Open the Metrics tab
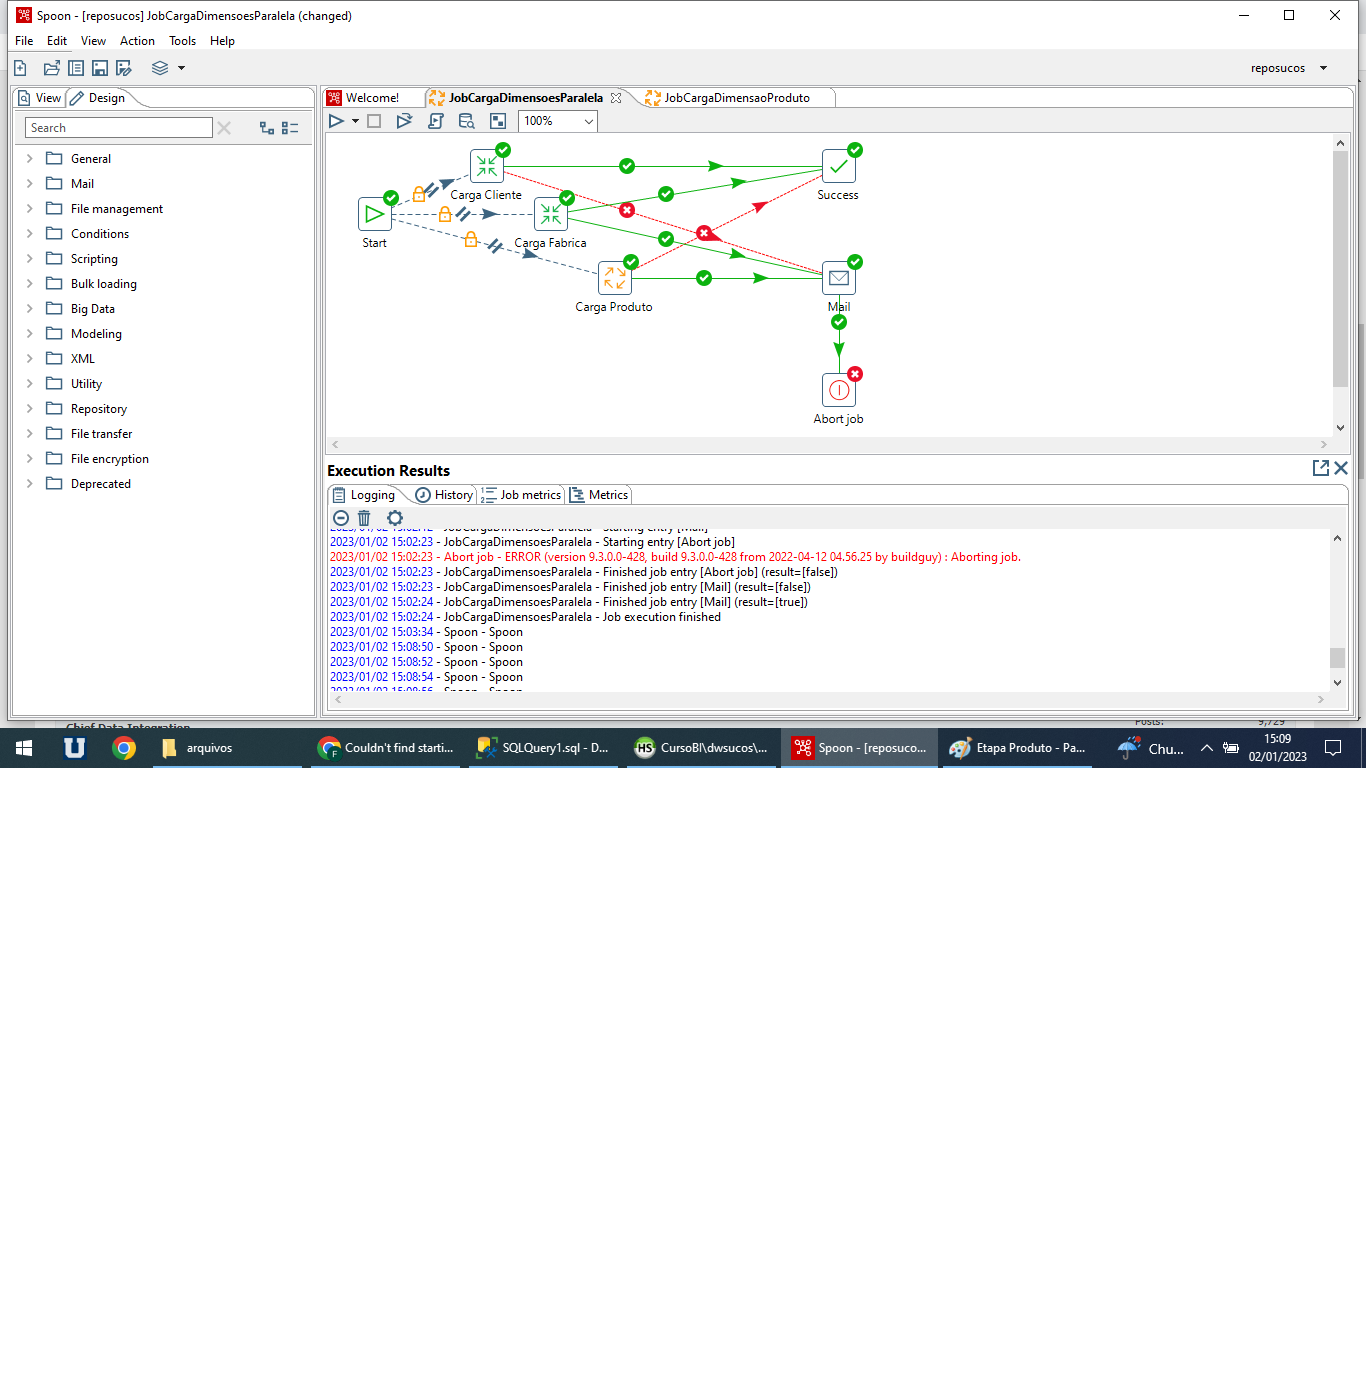Viewport: 1366px width, 1376px height. [599, 495]
